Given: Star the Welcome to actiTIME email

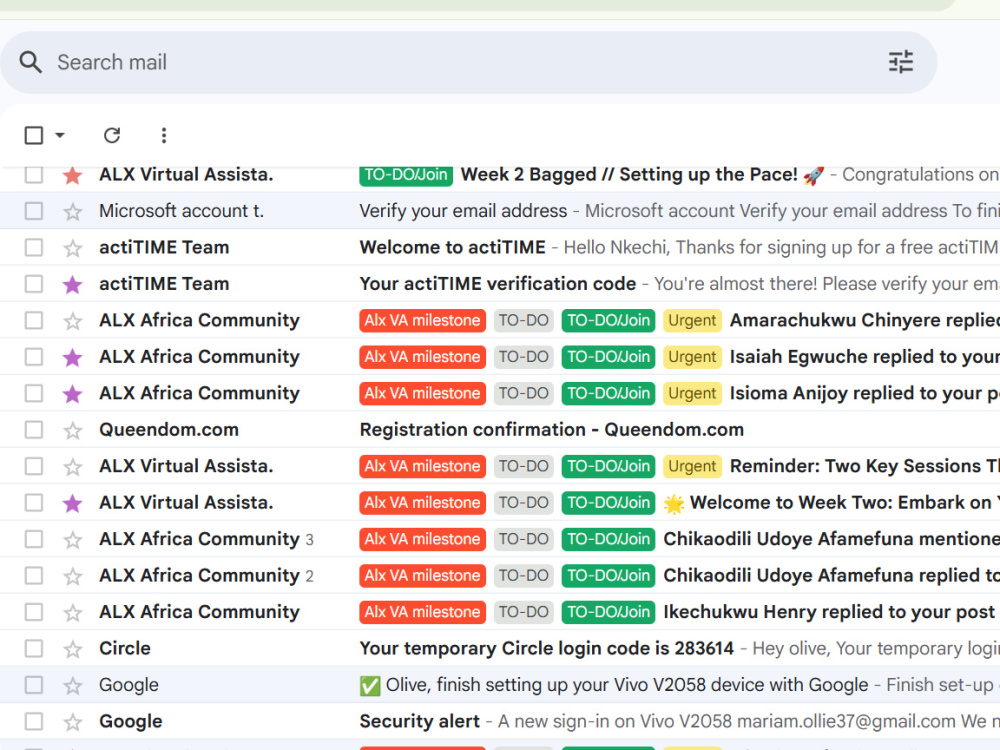Looking at the screenshot, I should [73, 247].
